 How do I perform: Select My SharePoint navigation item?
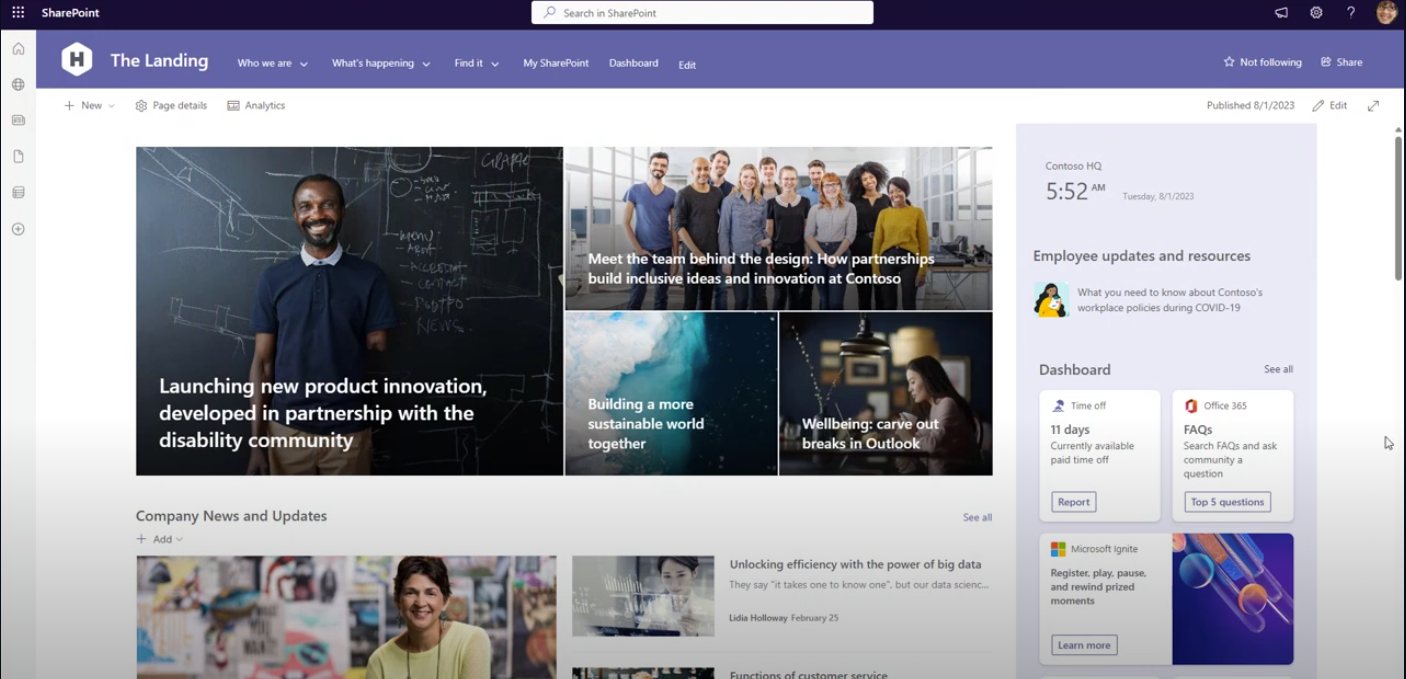tap(555, 63)
